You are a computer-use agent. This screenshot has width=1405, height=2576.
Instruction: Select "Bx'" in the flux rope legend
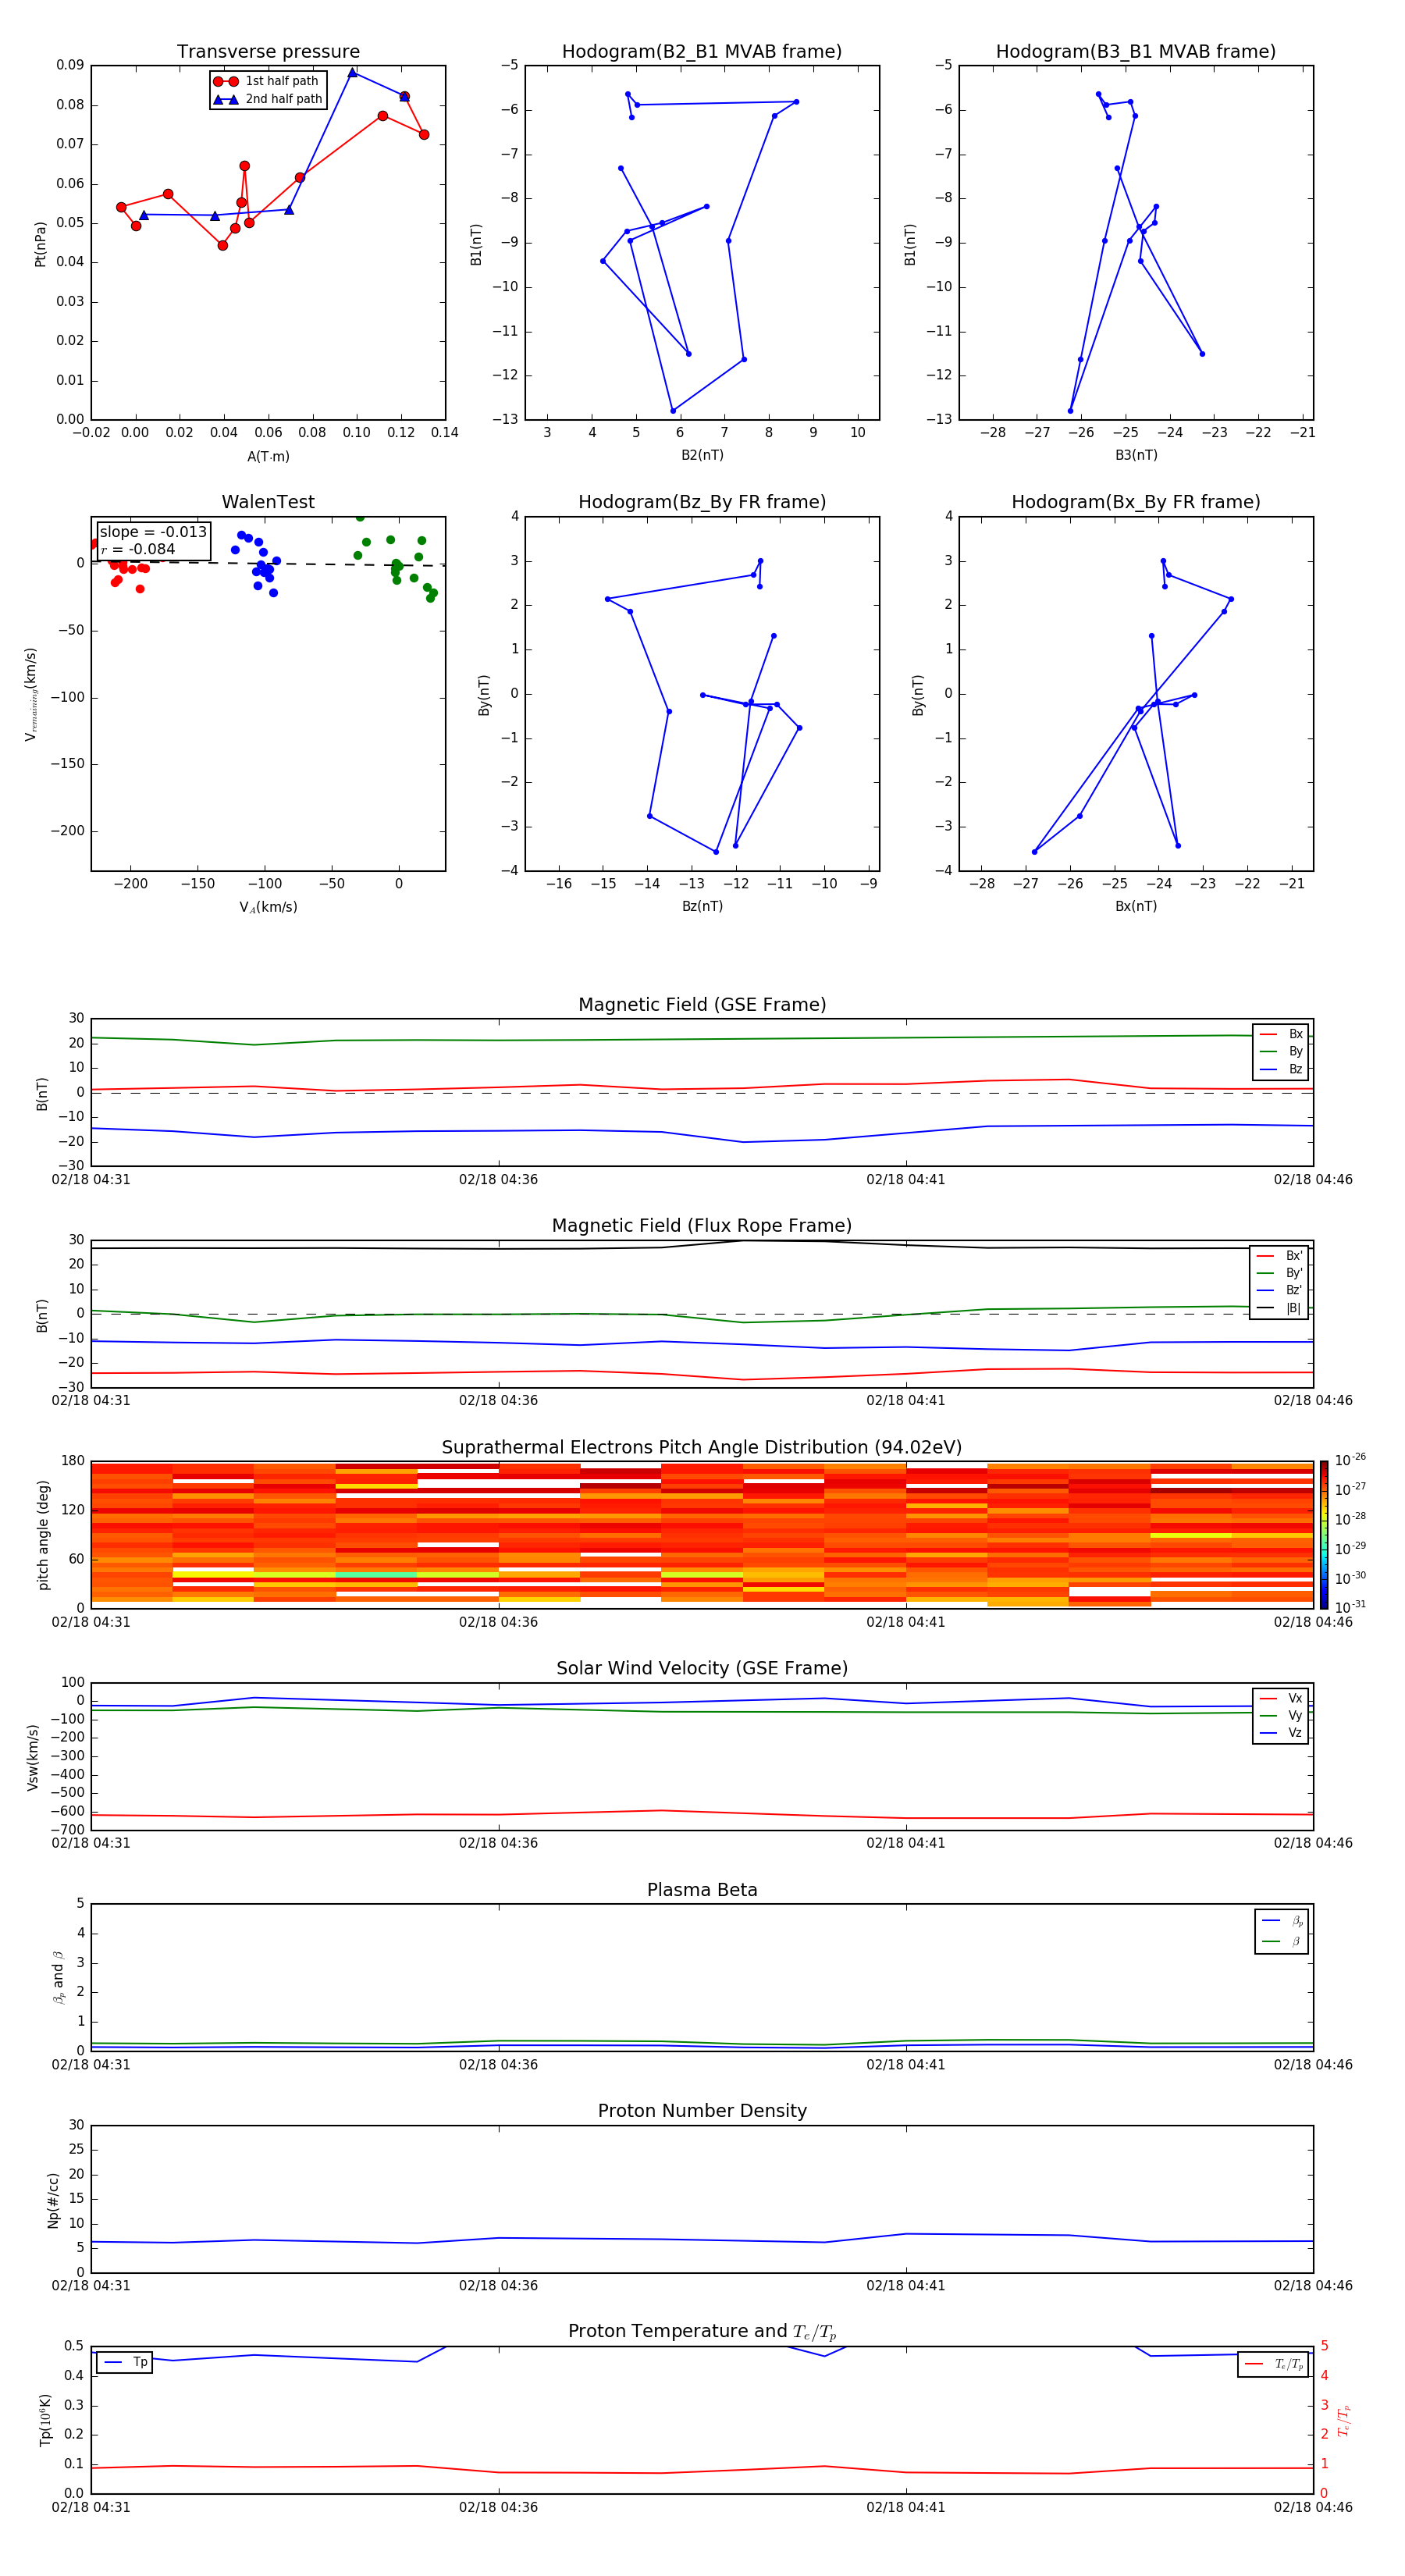pyautogui.click(x=1281, y=1256)
